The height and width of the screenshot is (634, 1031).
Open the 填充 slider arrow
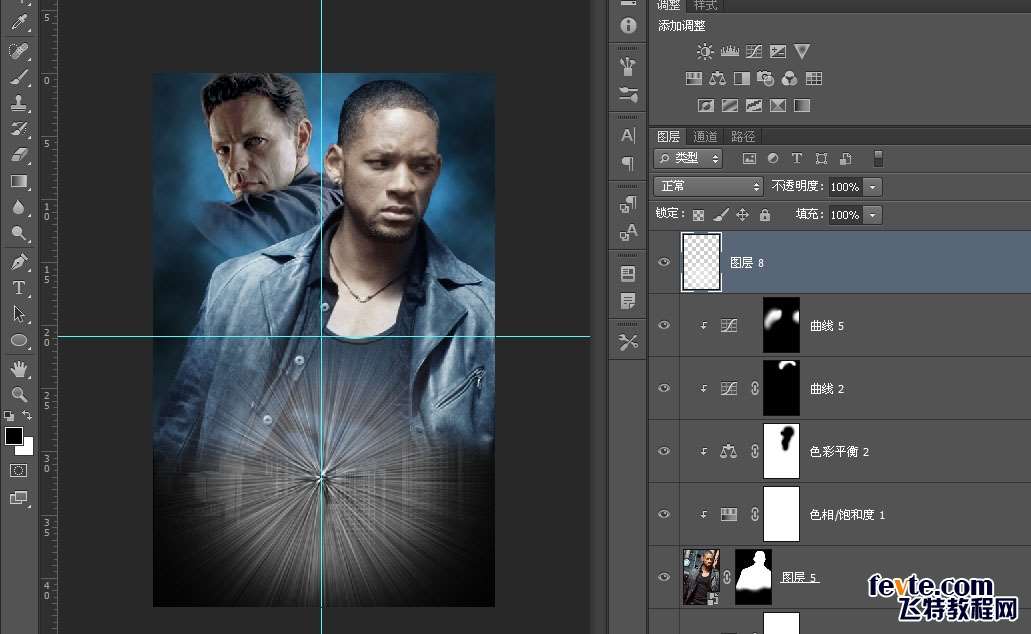(x=873, y=215)
